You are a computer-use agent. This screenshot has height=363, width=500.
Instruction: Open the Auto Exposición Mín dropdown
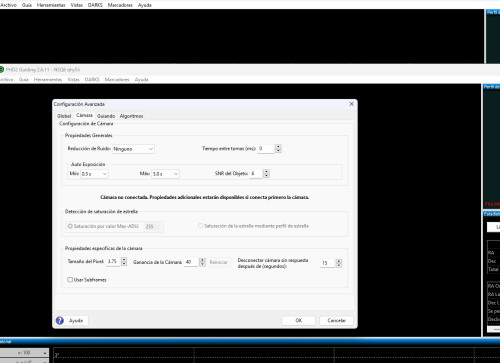(x=94, y=174)
